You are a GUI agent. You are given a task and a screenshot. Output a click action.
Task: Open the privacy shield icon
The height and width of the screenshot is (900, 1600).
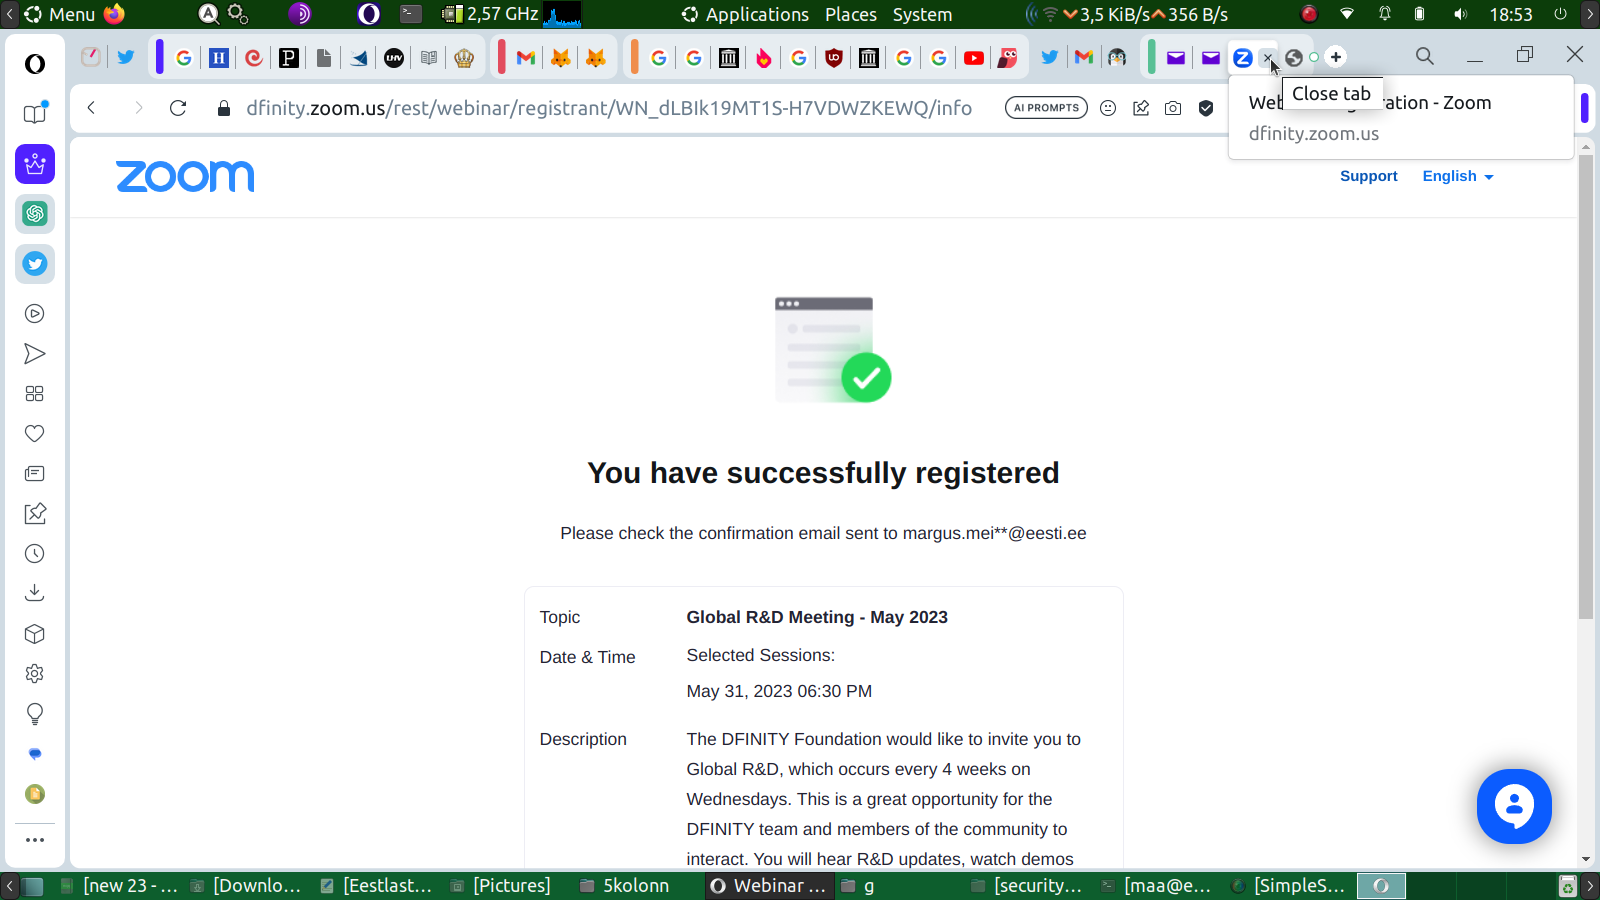click(1206, 108)
